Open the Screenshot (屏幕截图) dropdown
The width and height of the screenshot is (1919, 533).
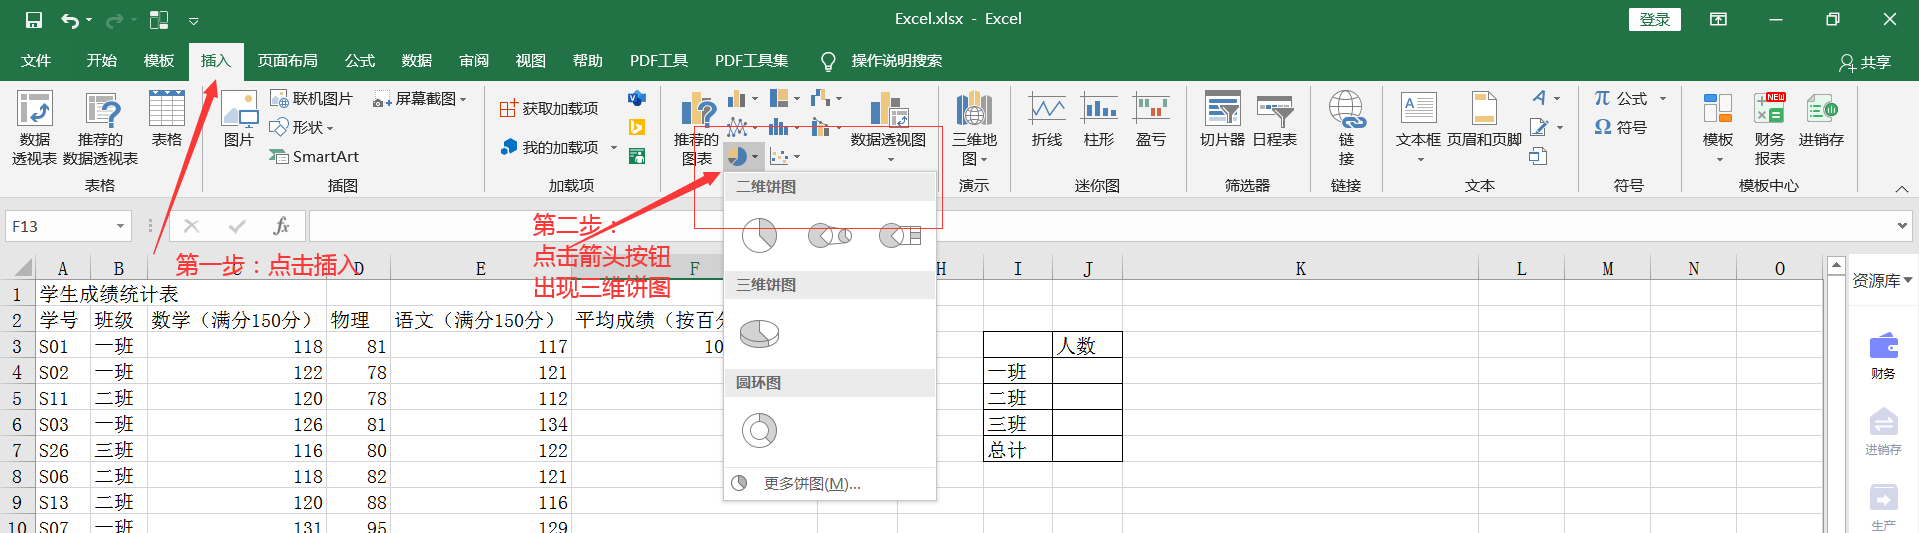tap(420, 98)
